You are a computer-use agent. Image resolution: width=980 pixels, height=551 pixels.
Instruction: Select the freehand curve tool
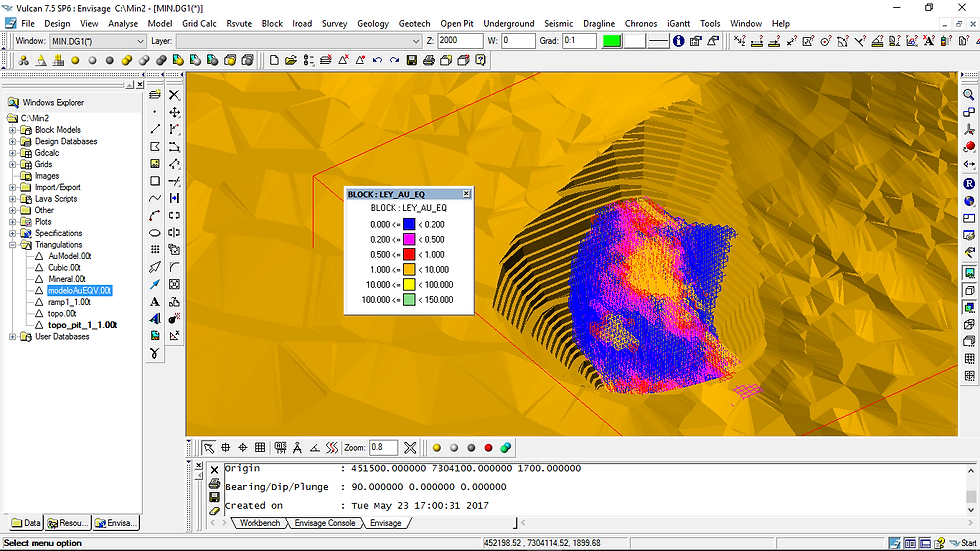click(x=155, y=198)
